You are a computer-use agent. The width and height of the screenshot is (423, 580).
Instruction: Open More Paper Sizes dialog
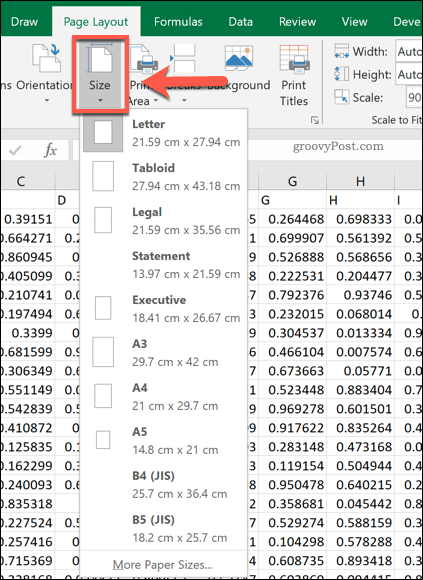[162, 565]
